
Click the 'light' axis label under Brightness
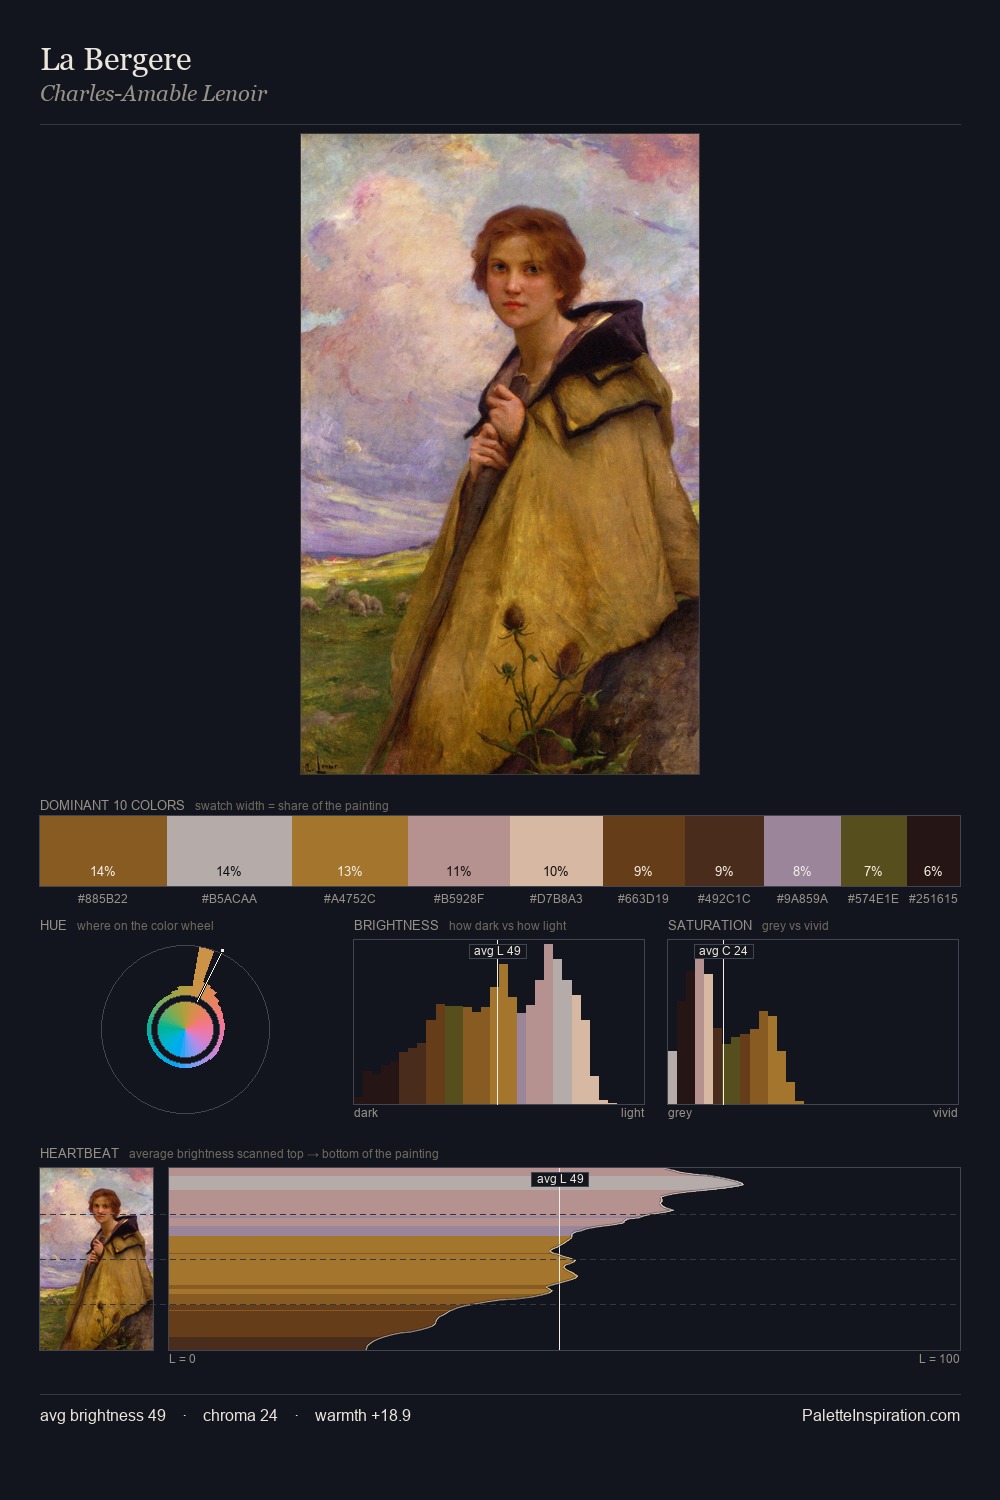point(632,1113)
